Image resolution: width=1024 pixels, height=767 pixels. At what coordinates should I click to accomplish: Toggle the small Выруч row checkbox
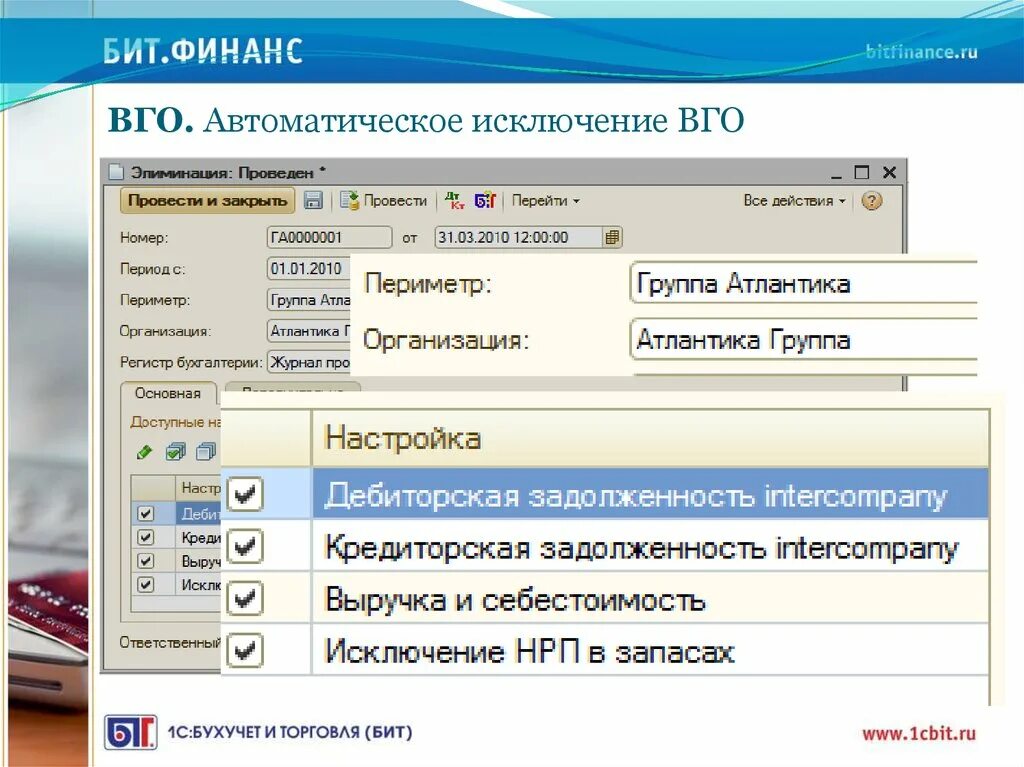tap(146, 561)
